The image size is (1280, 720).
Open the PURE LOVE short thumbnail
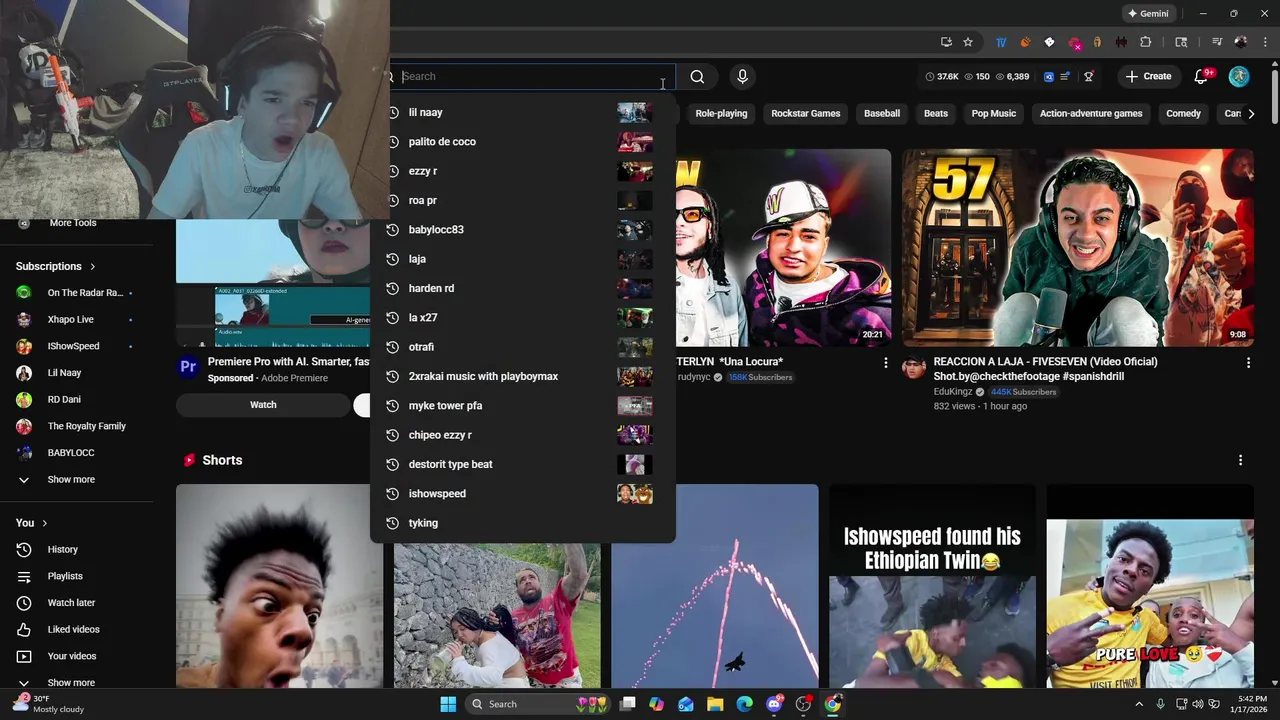pos(1150,587)
